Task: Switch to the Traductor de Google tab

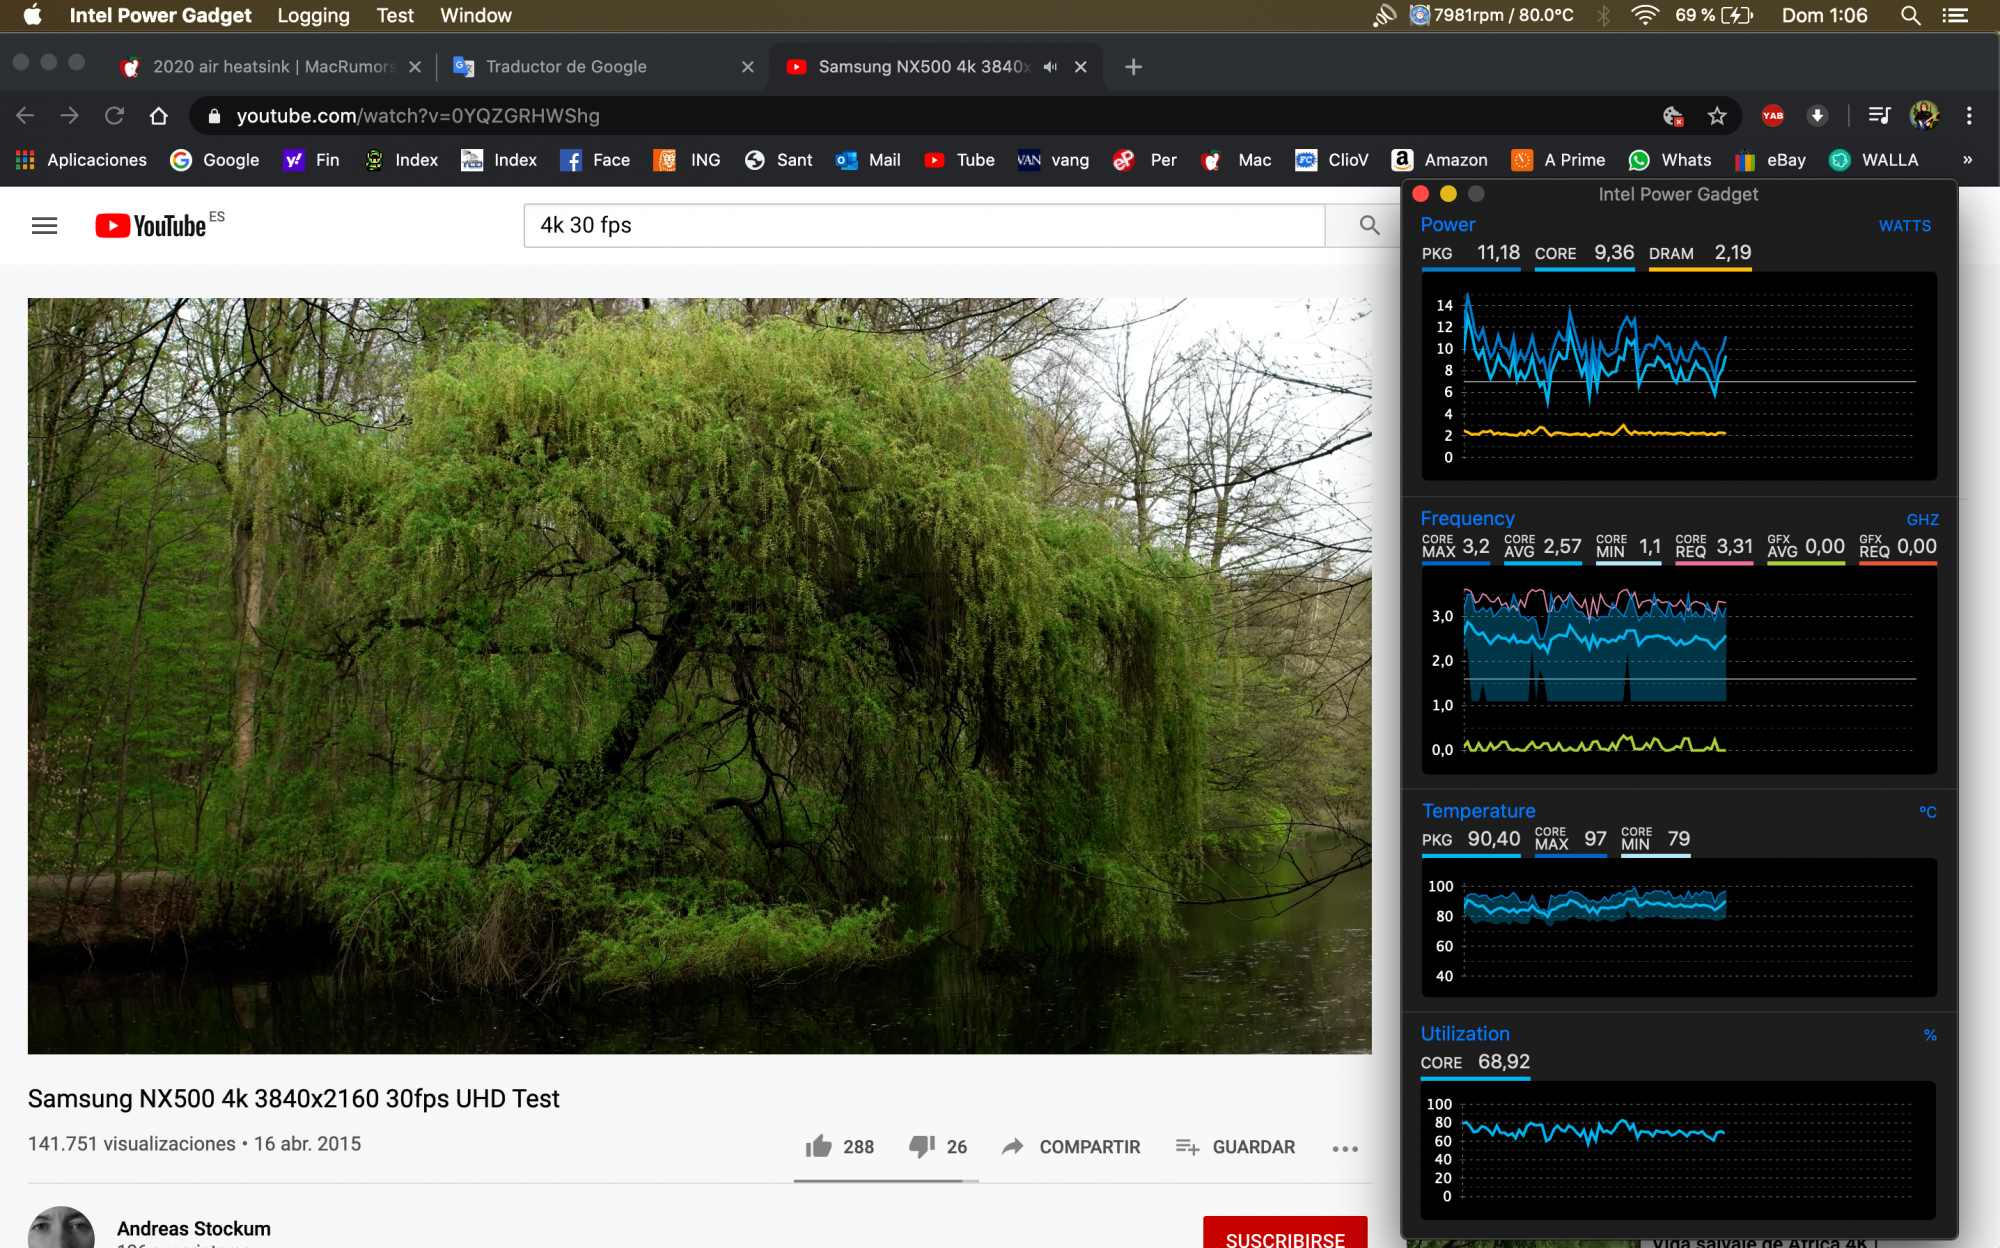Action: coord(566,66)
